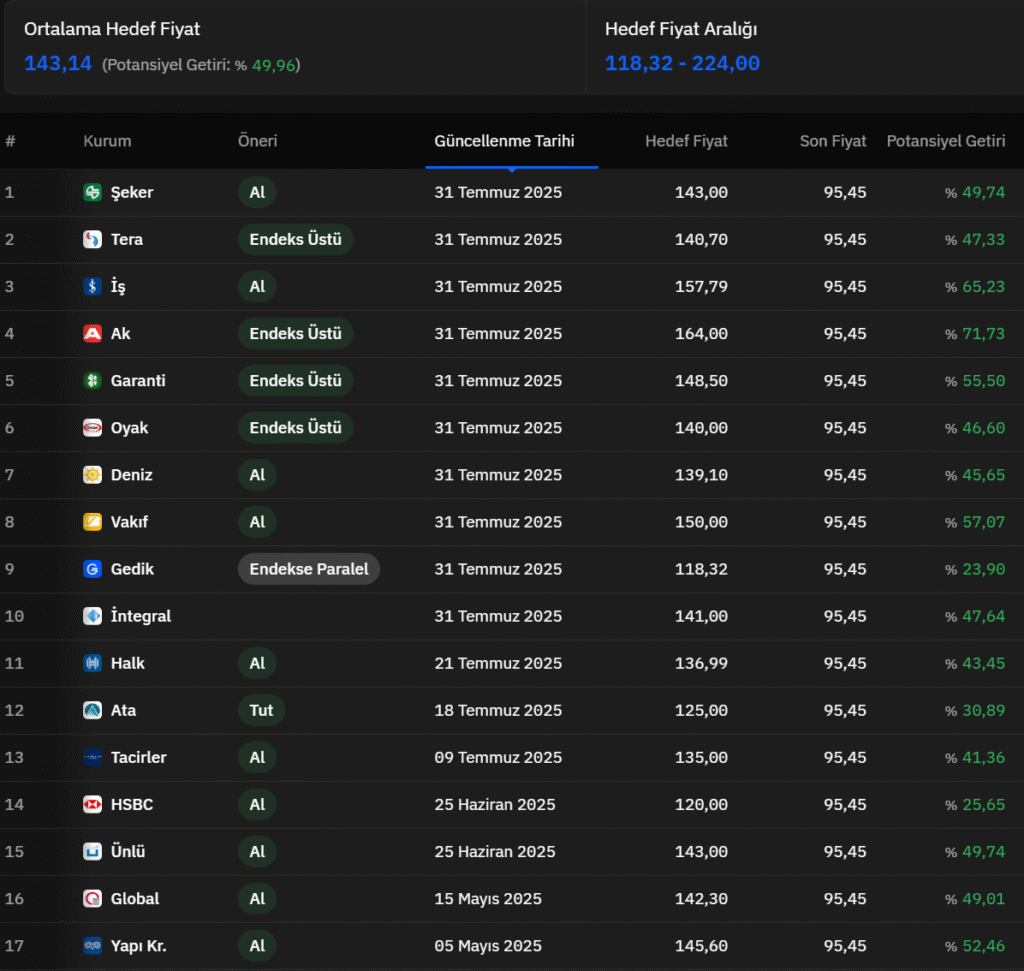Click the blue Gedik G logo
The image size is (1024, 971).
point(93,569)
